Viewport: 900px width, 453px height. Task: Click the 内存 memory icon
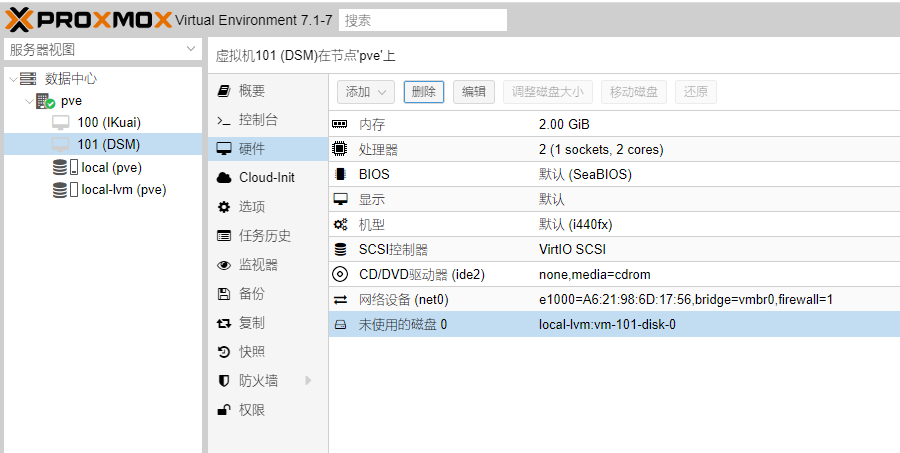click(x=340, y=125)
